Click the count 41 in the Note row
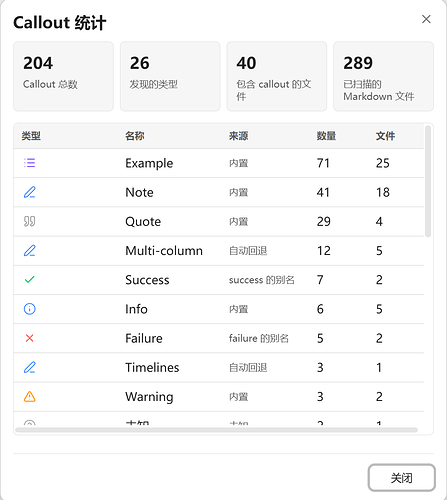The width and height of the screenshot is (447, 500). click(323, 192)
